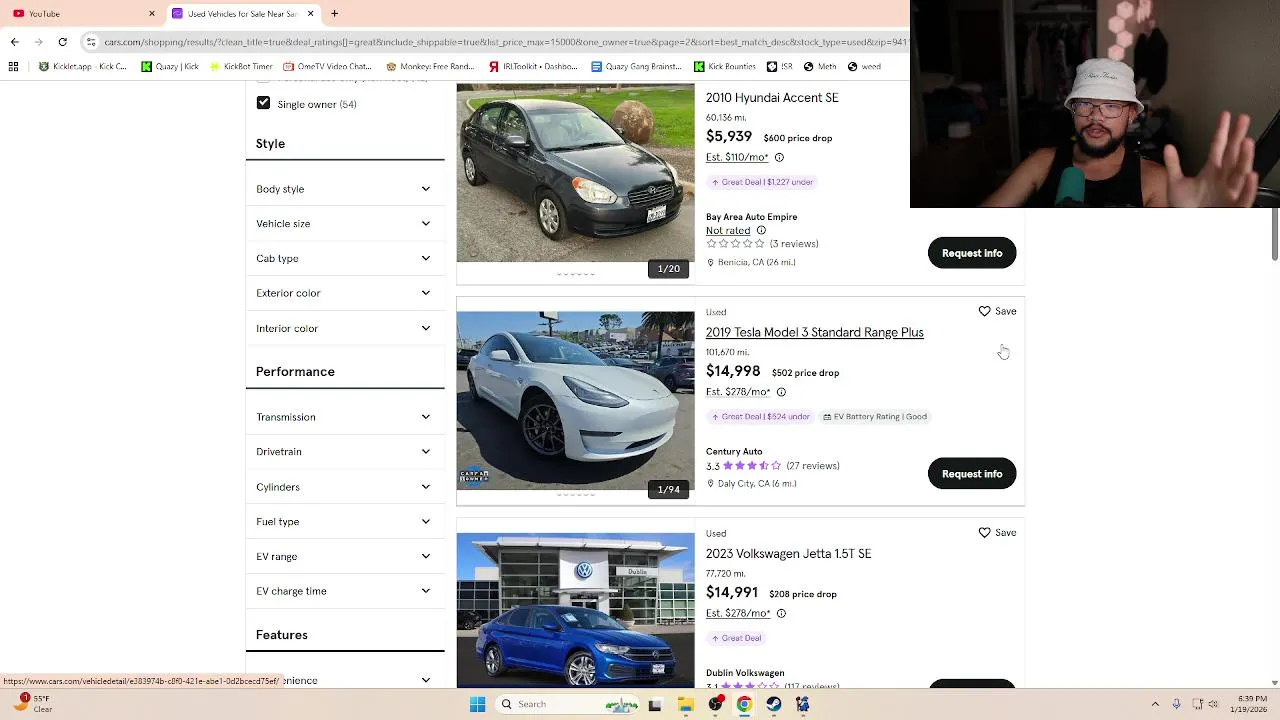Screen dimensions: 1280x720
Task: Open the 2019 Tesla Model 3 listing title
Action: (x=814, y=333)
